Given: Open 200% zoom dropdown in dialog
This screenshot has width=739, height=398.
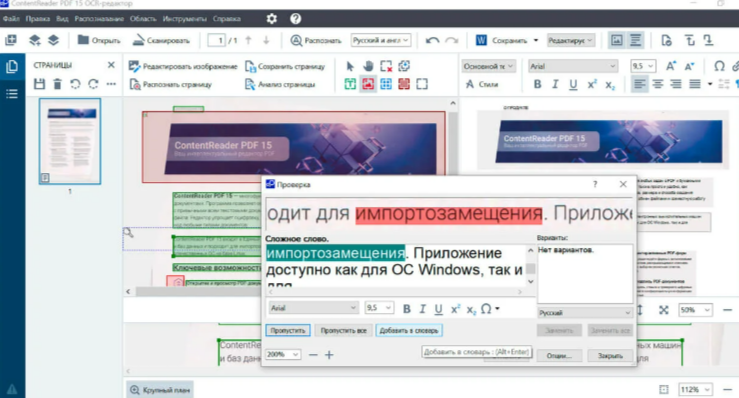Looking at the screenshot, I should [283, 354].
